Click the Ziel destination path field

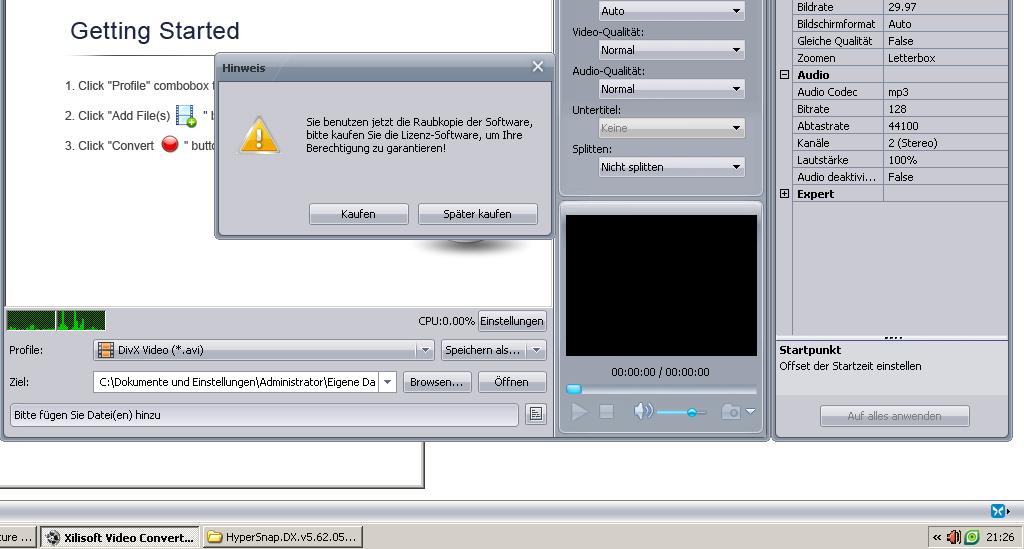236,382
